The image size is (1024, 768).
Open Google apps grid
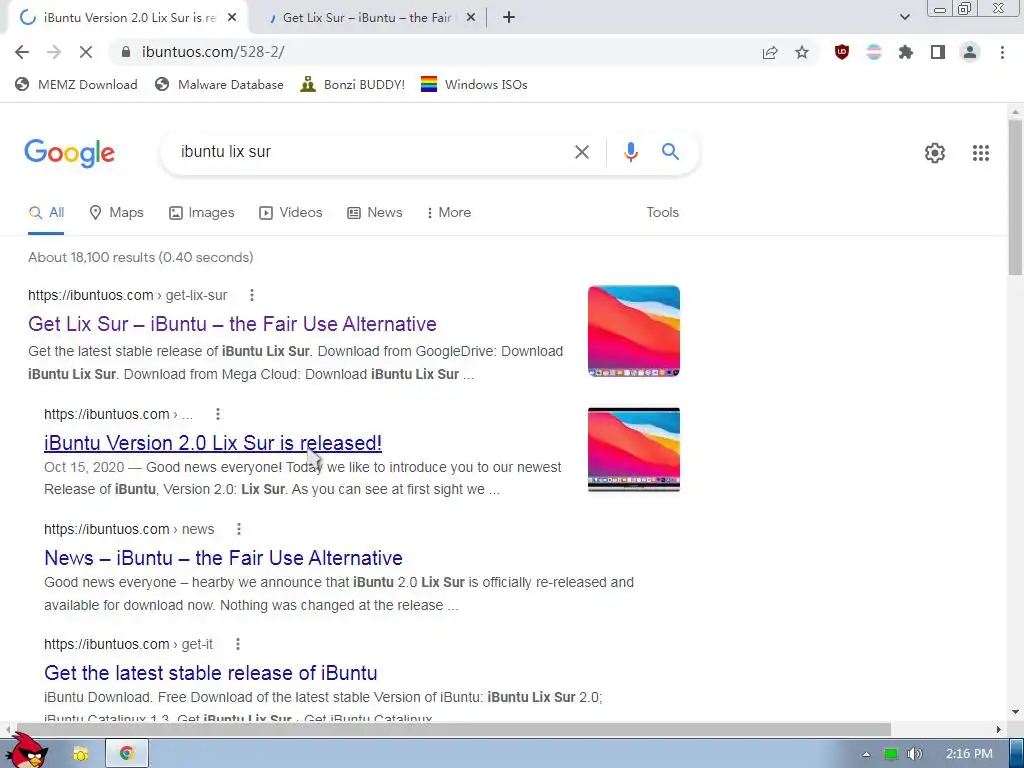tap(980, 153)
